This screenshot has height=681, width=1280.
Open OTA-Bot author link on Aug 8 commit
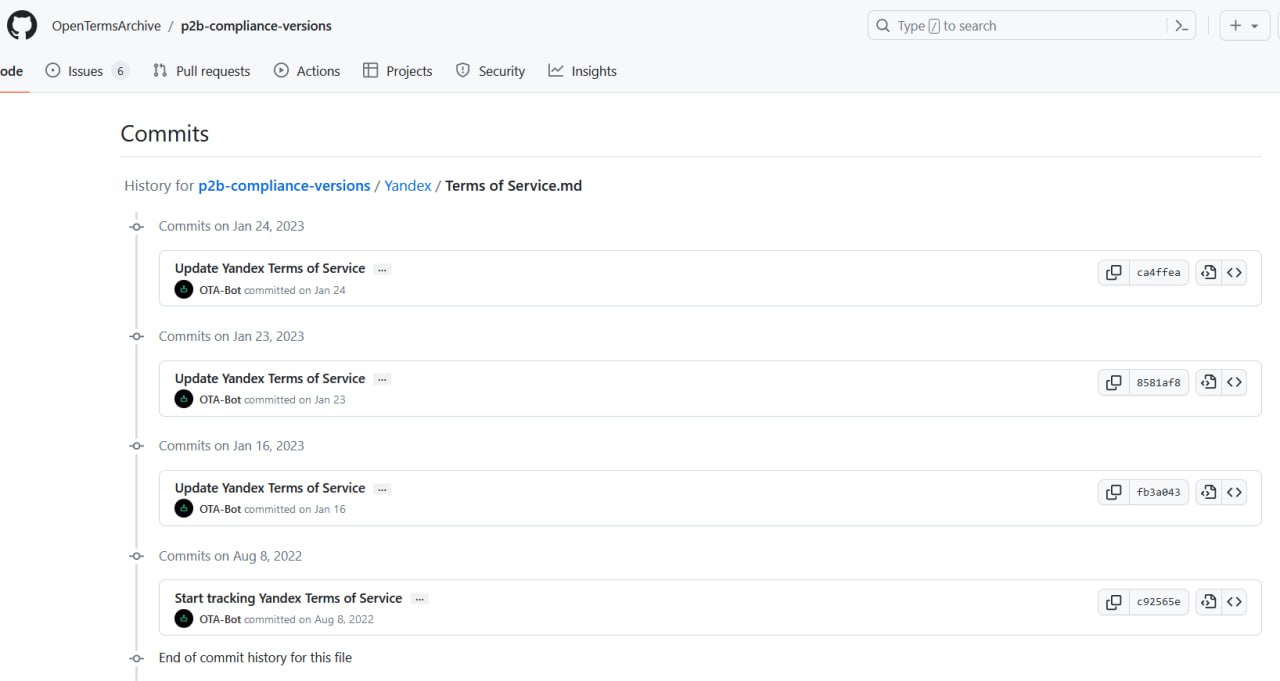click(220, 620)
